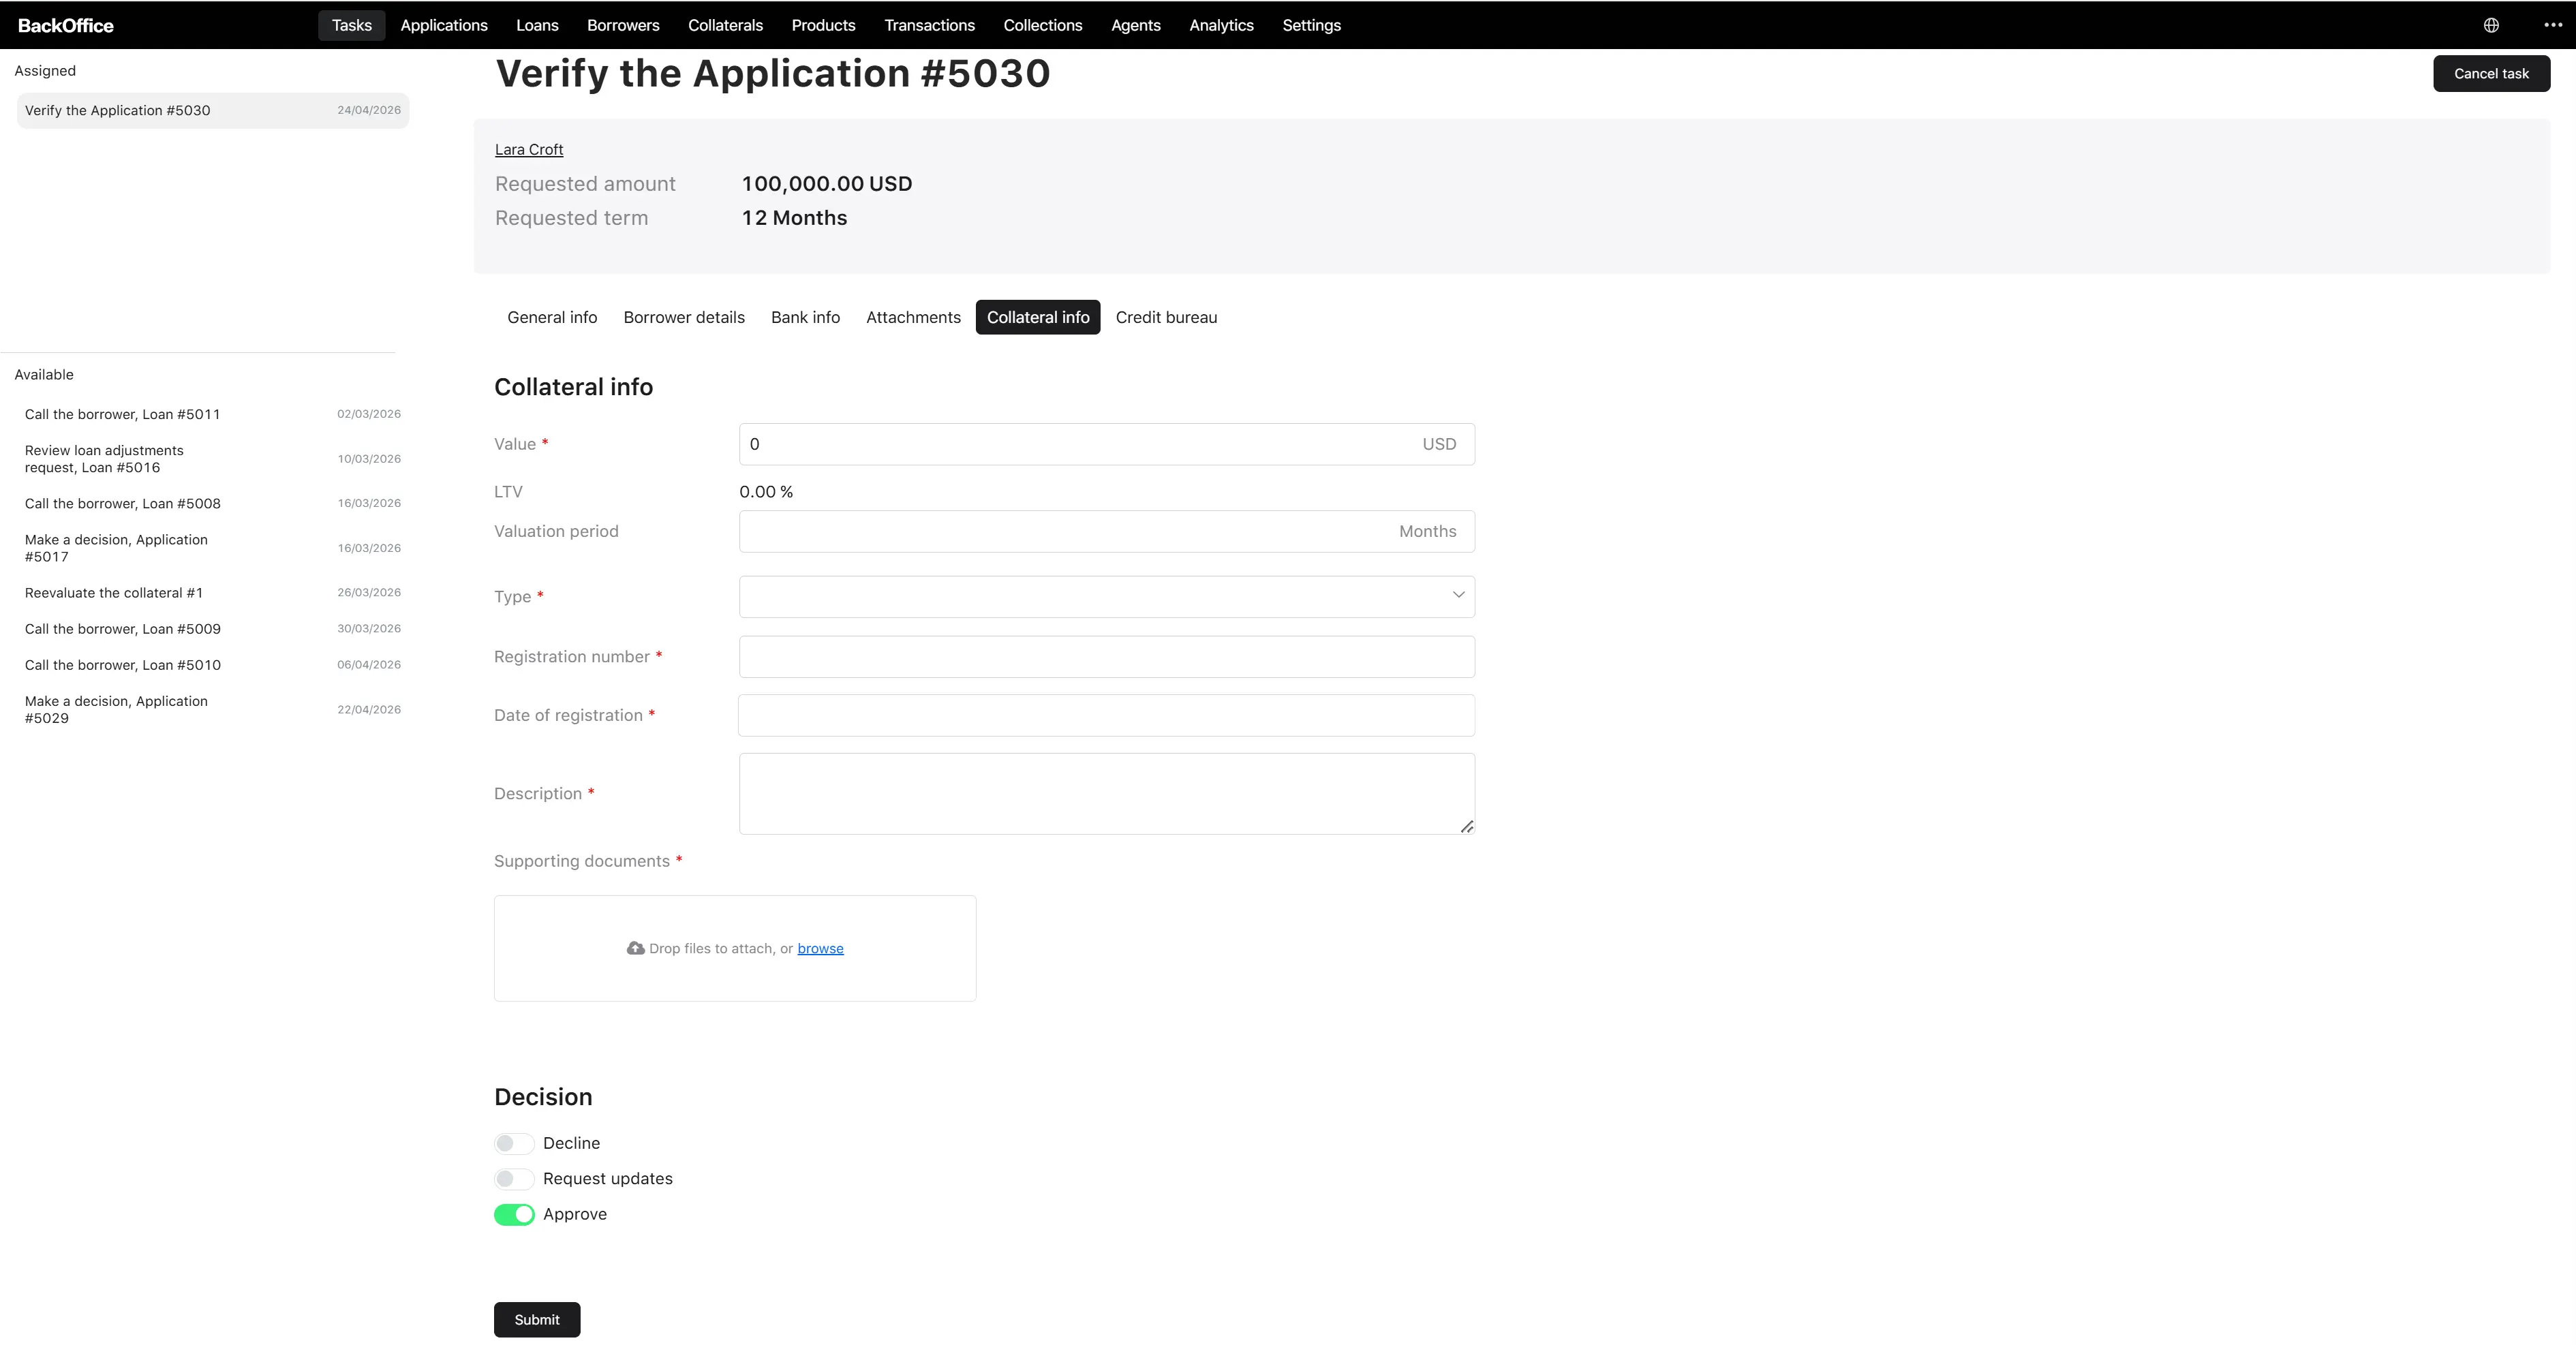Open the three-dot more options menu
This screenshot has height=1345, width=2576.
click(2552, 25)
